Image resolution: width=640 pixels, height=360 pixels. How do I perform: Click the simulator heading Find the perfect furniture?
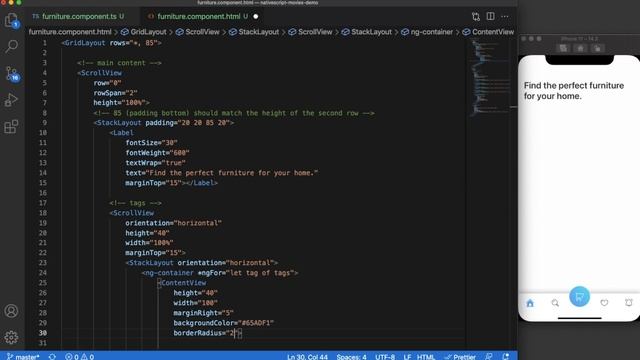pyautogui.click(x=574, y=91)
